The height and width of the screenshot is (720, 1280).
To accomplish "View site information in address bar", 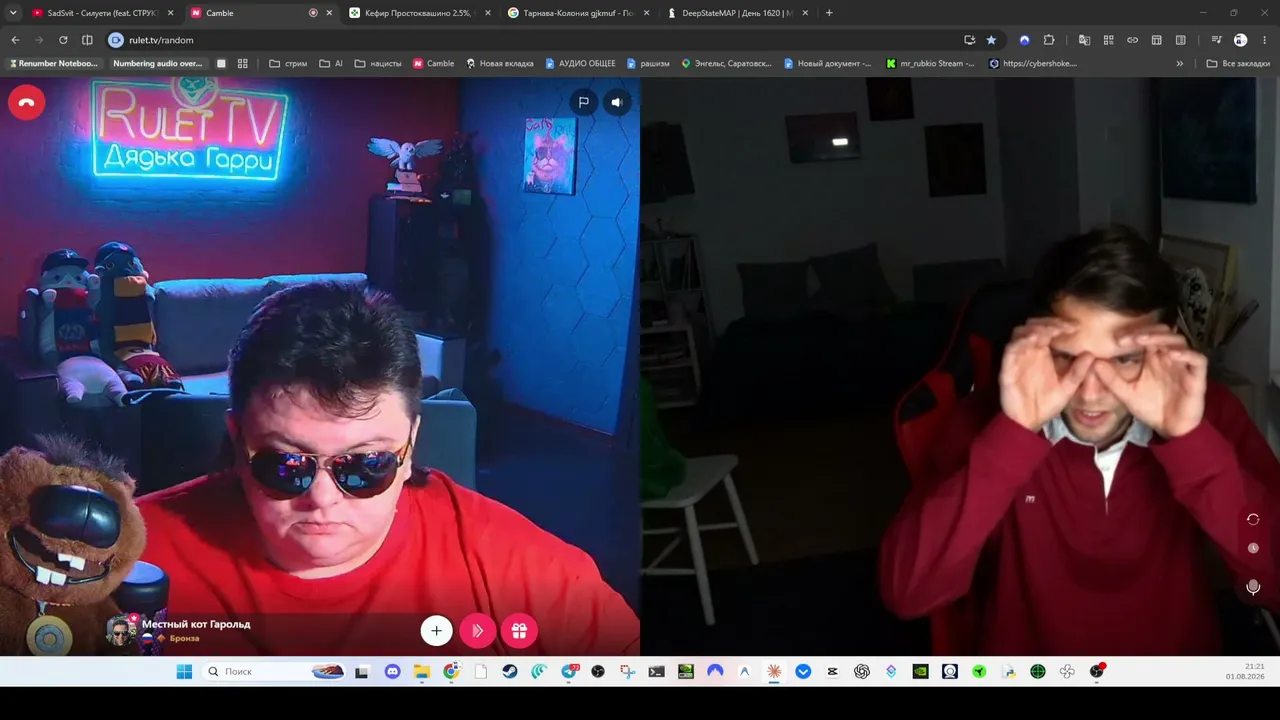I will pos(116,40).
